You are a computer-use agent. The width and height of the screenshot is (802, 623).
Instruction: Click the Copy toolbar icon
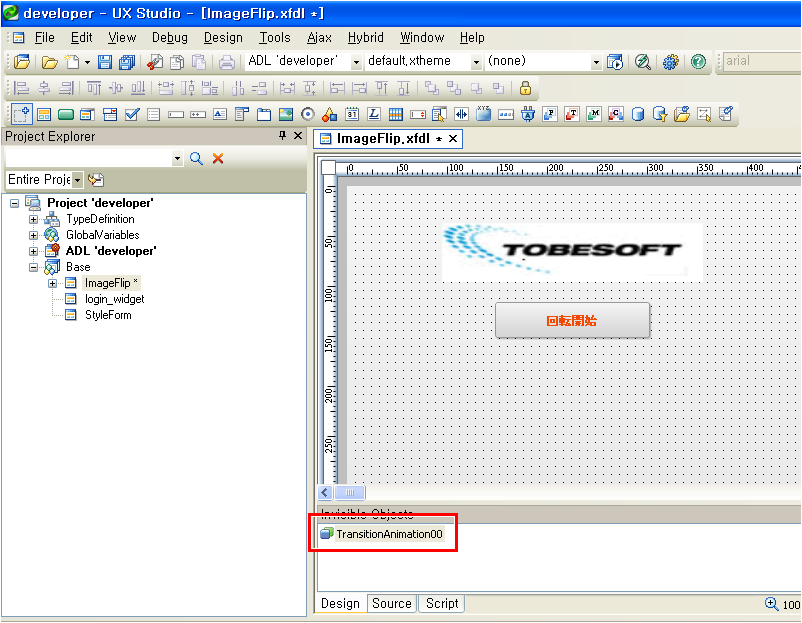pos(177,62)
